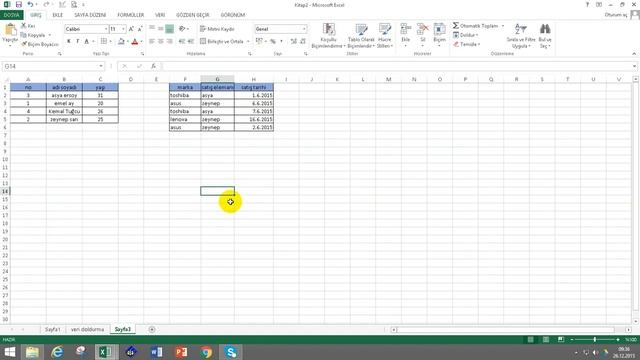Align cell text left
The image size is (640, 360).
[152, 41]
